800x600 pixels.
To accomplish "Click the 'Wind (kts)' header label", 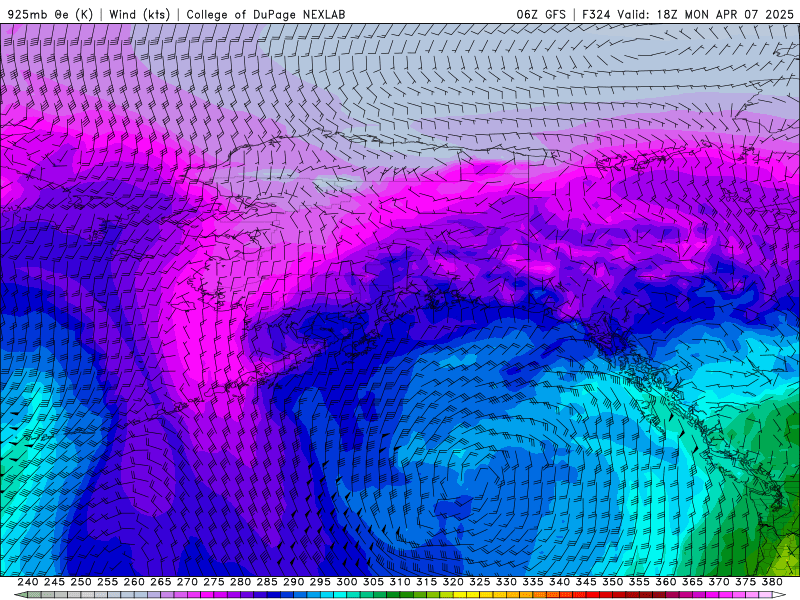I will coord(139,14).
